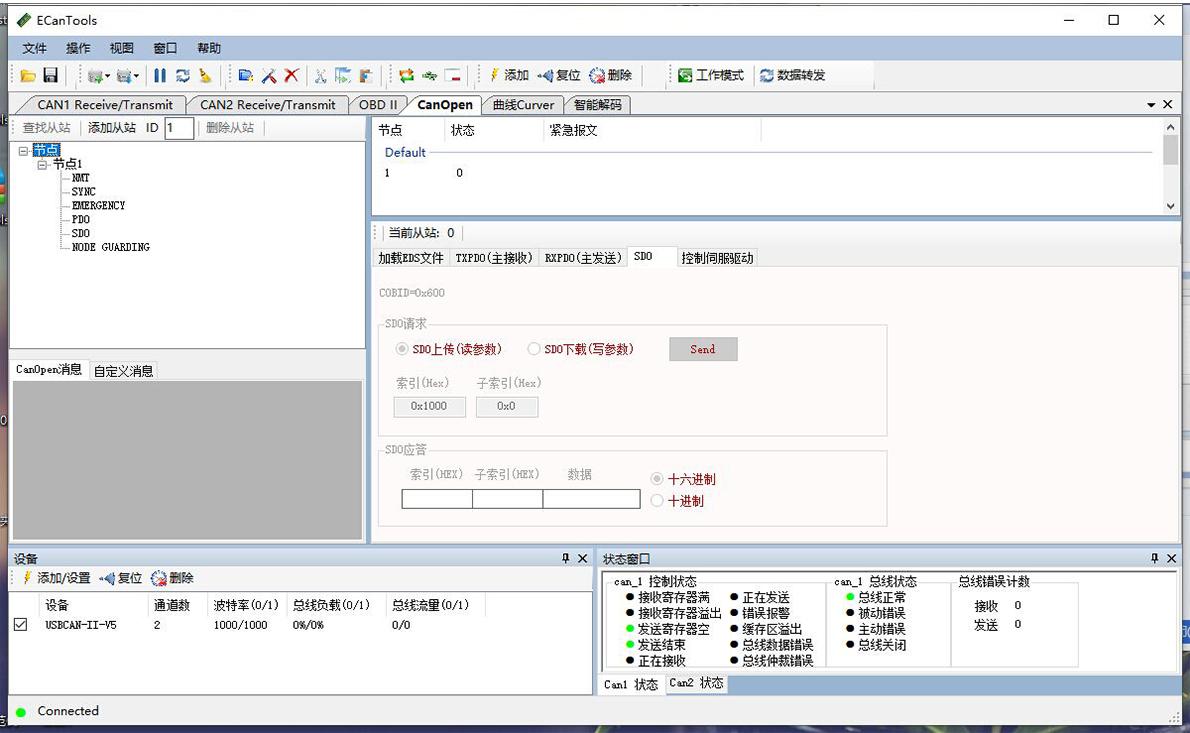The width and height of the screenshot is (1190, 733).
Task: Toggle the USBCAN-II-V5 device checkbox
Action: 21,624
